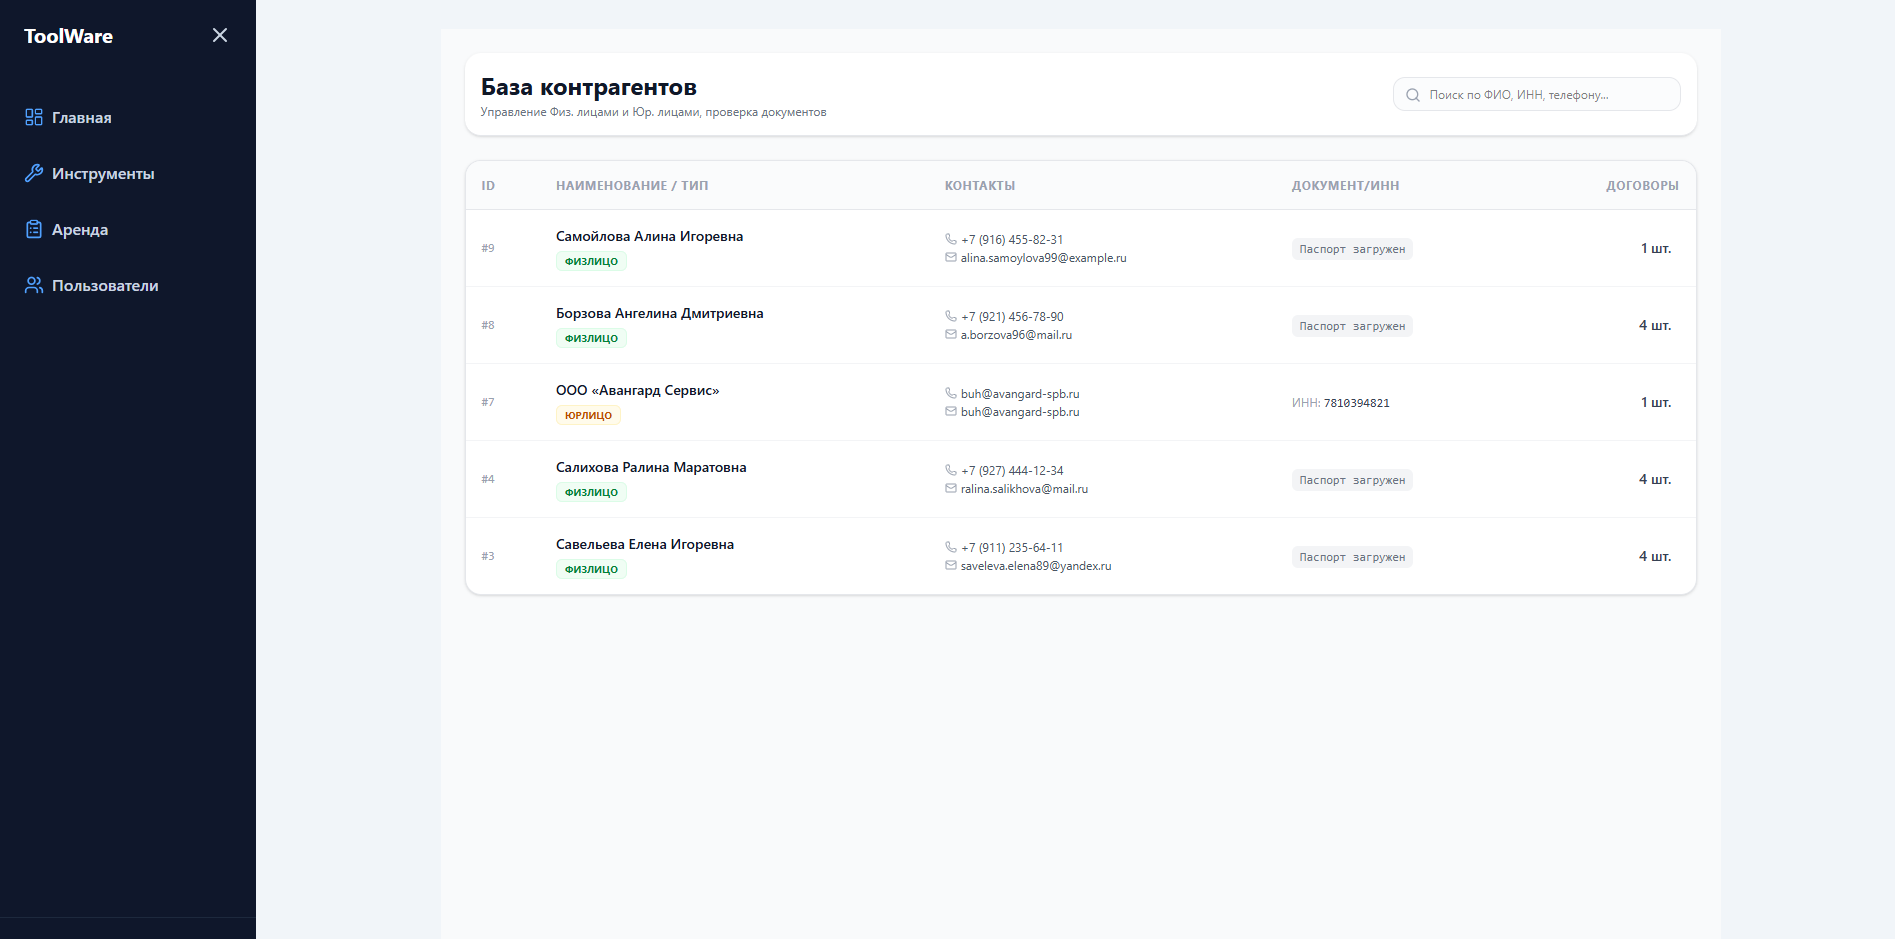Image resolution: width=1895 pixels, height=939 pixels.
Task: Click phone number +7 (927) 444-12-34
Action: 1012,471
